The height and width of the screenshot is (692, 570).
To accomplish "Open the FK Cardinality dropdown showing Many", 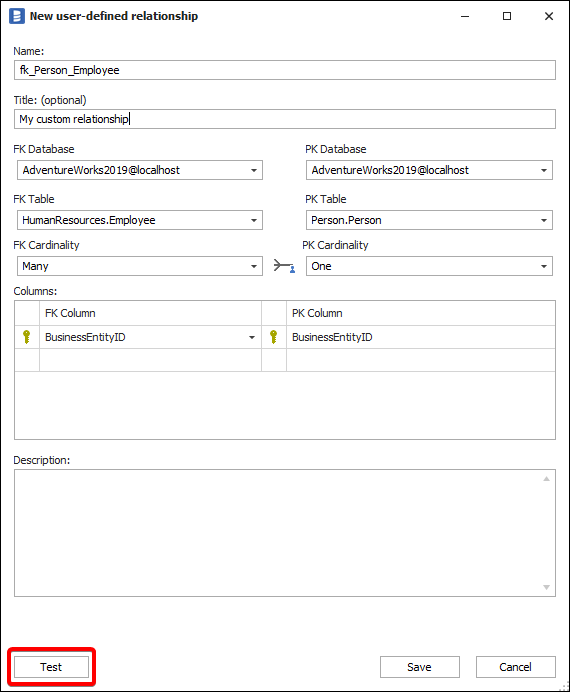I will [140, 266].
